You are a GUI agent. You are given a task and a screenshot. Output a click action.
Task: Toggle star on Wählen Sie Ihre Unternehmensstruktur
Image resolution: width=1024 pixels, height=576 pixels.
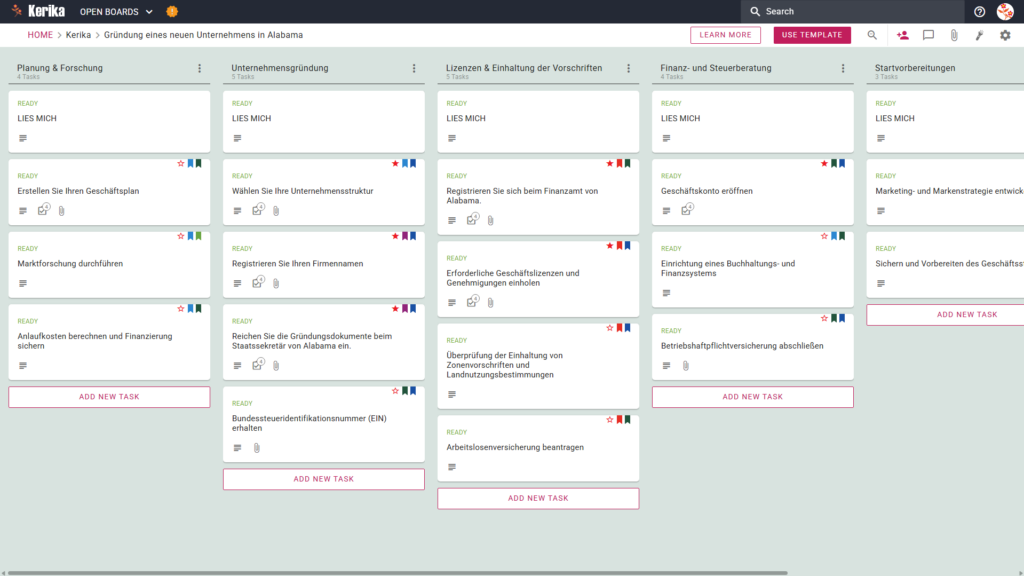click(395, 163)
